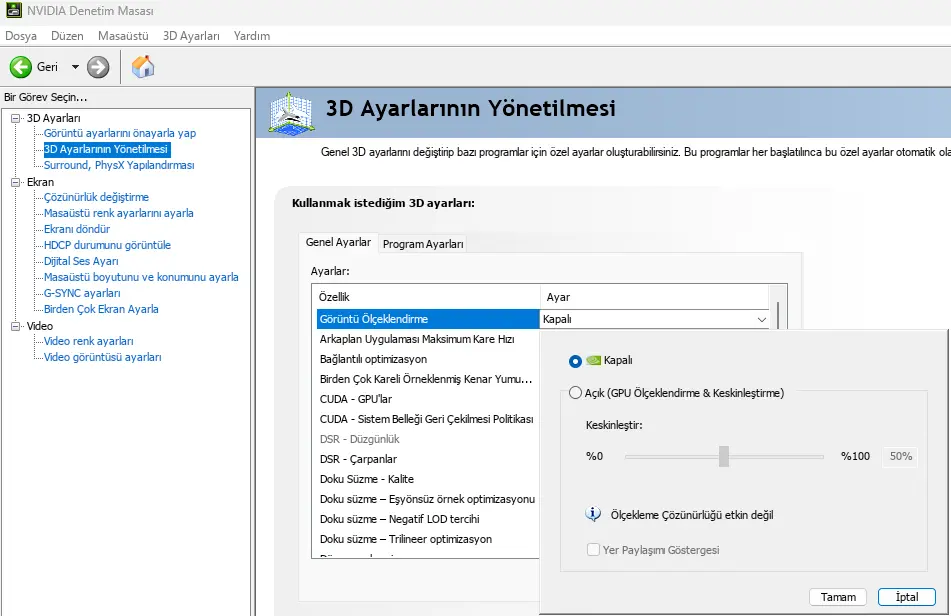Screen dimensions: 951x616
Task: Select Birden Çok Kareli Örneklenmiş Kenar row
Action: [x=428, y=379]
